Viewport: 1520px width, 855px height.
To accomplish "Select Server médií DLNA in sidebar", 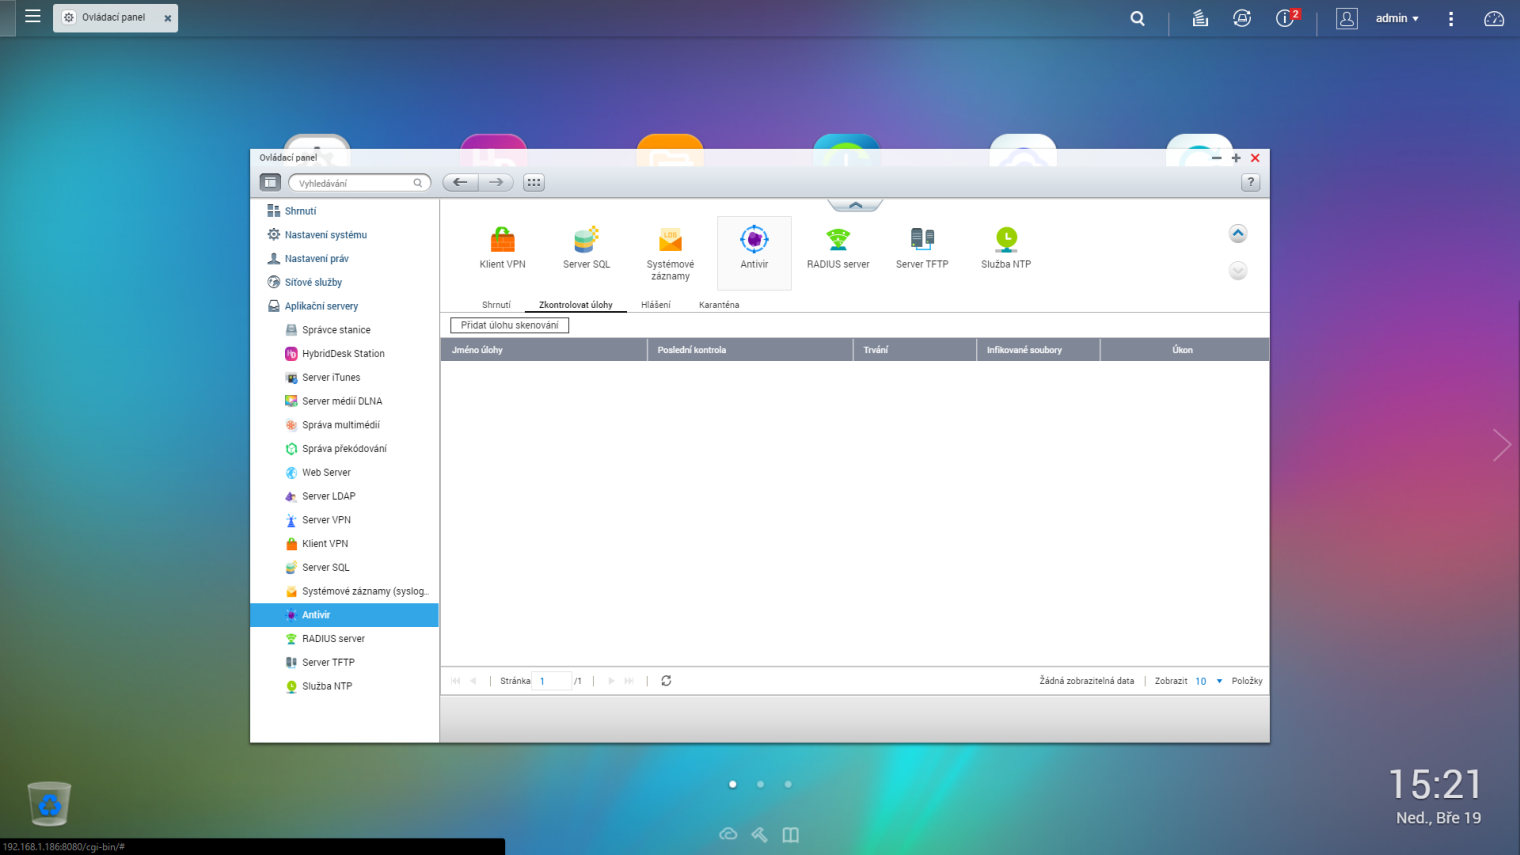I will pos(344,401).
